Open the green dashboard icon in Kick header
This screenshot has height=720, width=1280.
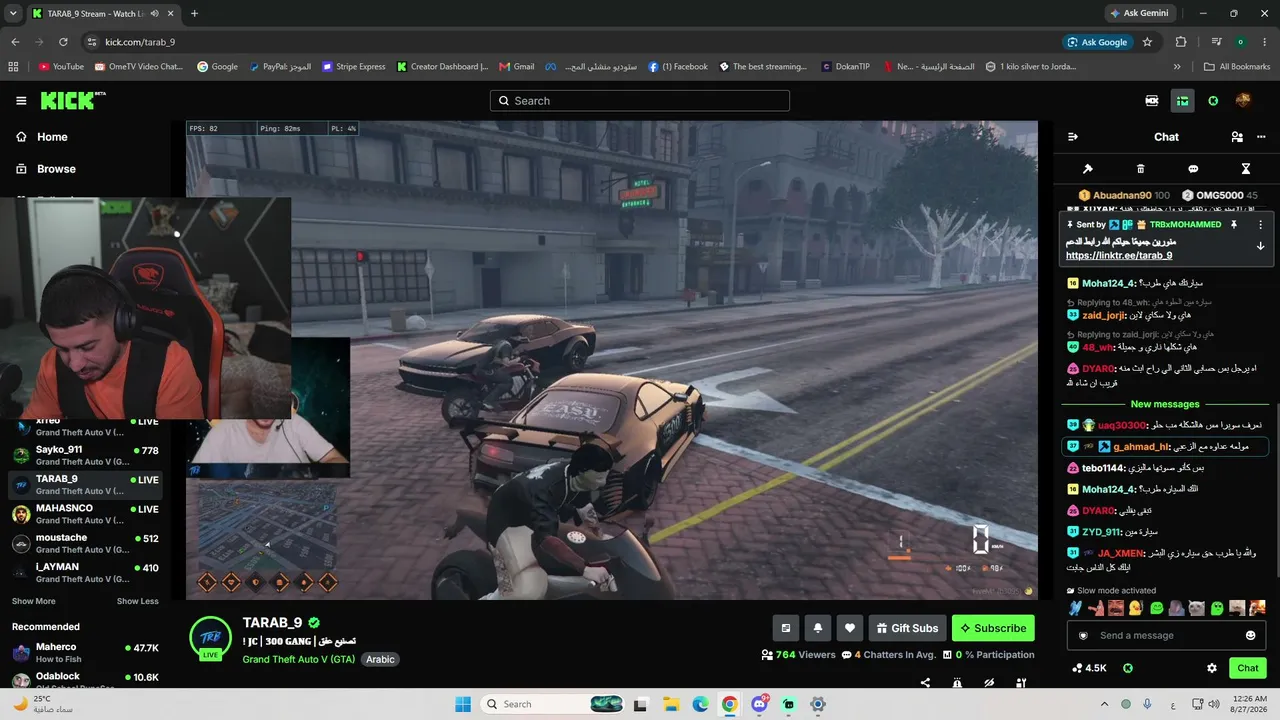click(1182, 101)
